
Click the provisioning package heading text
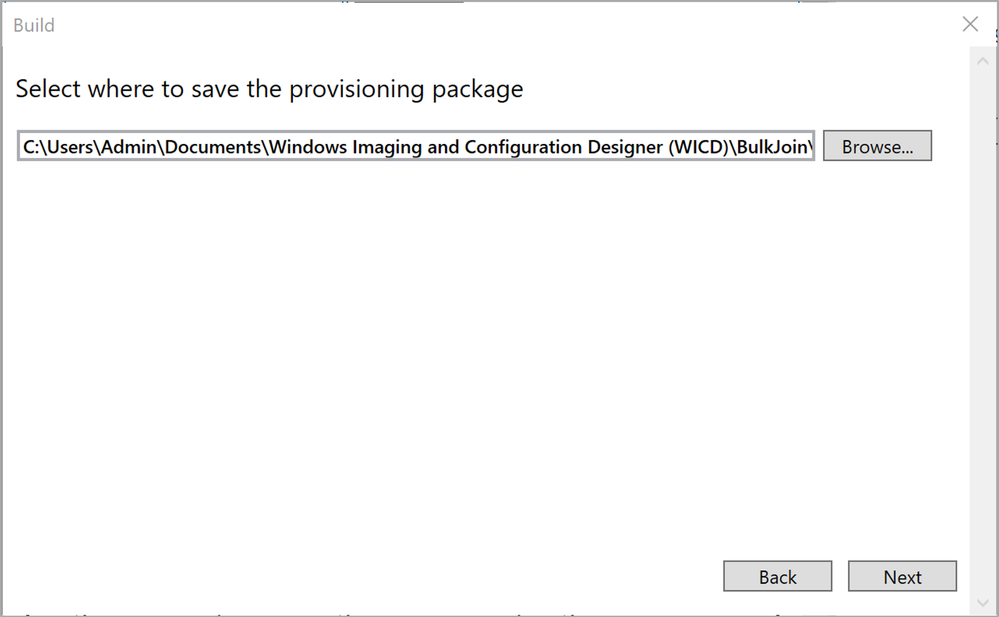269,89
